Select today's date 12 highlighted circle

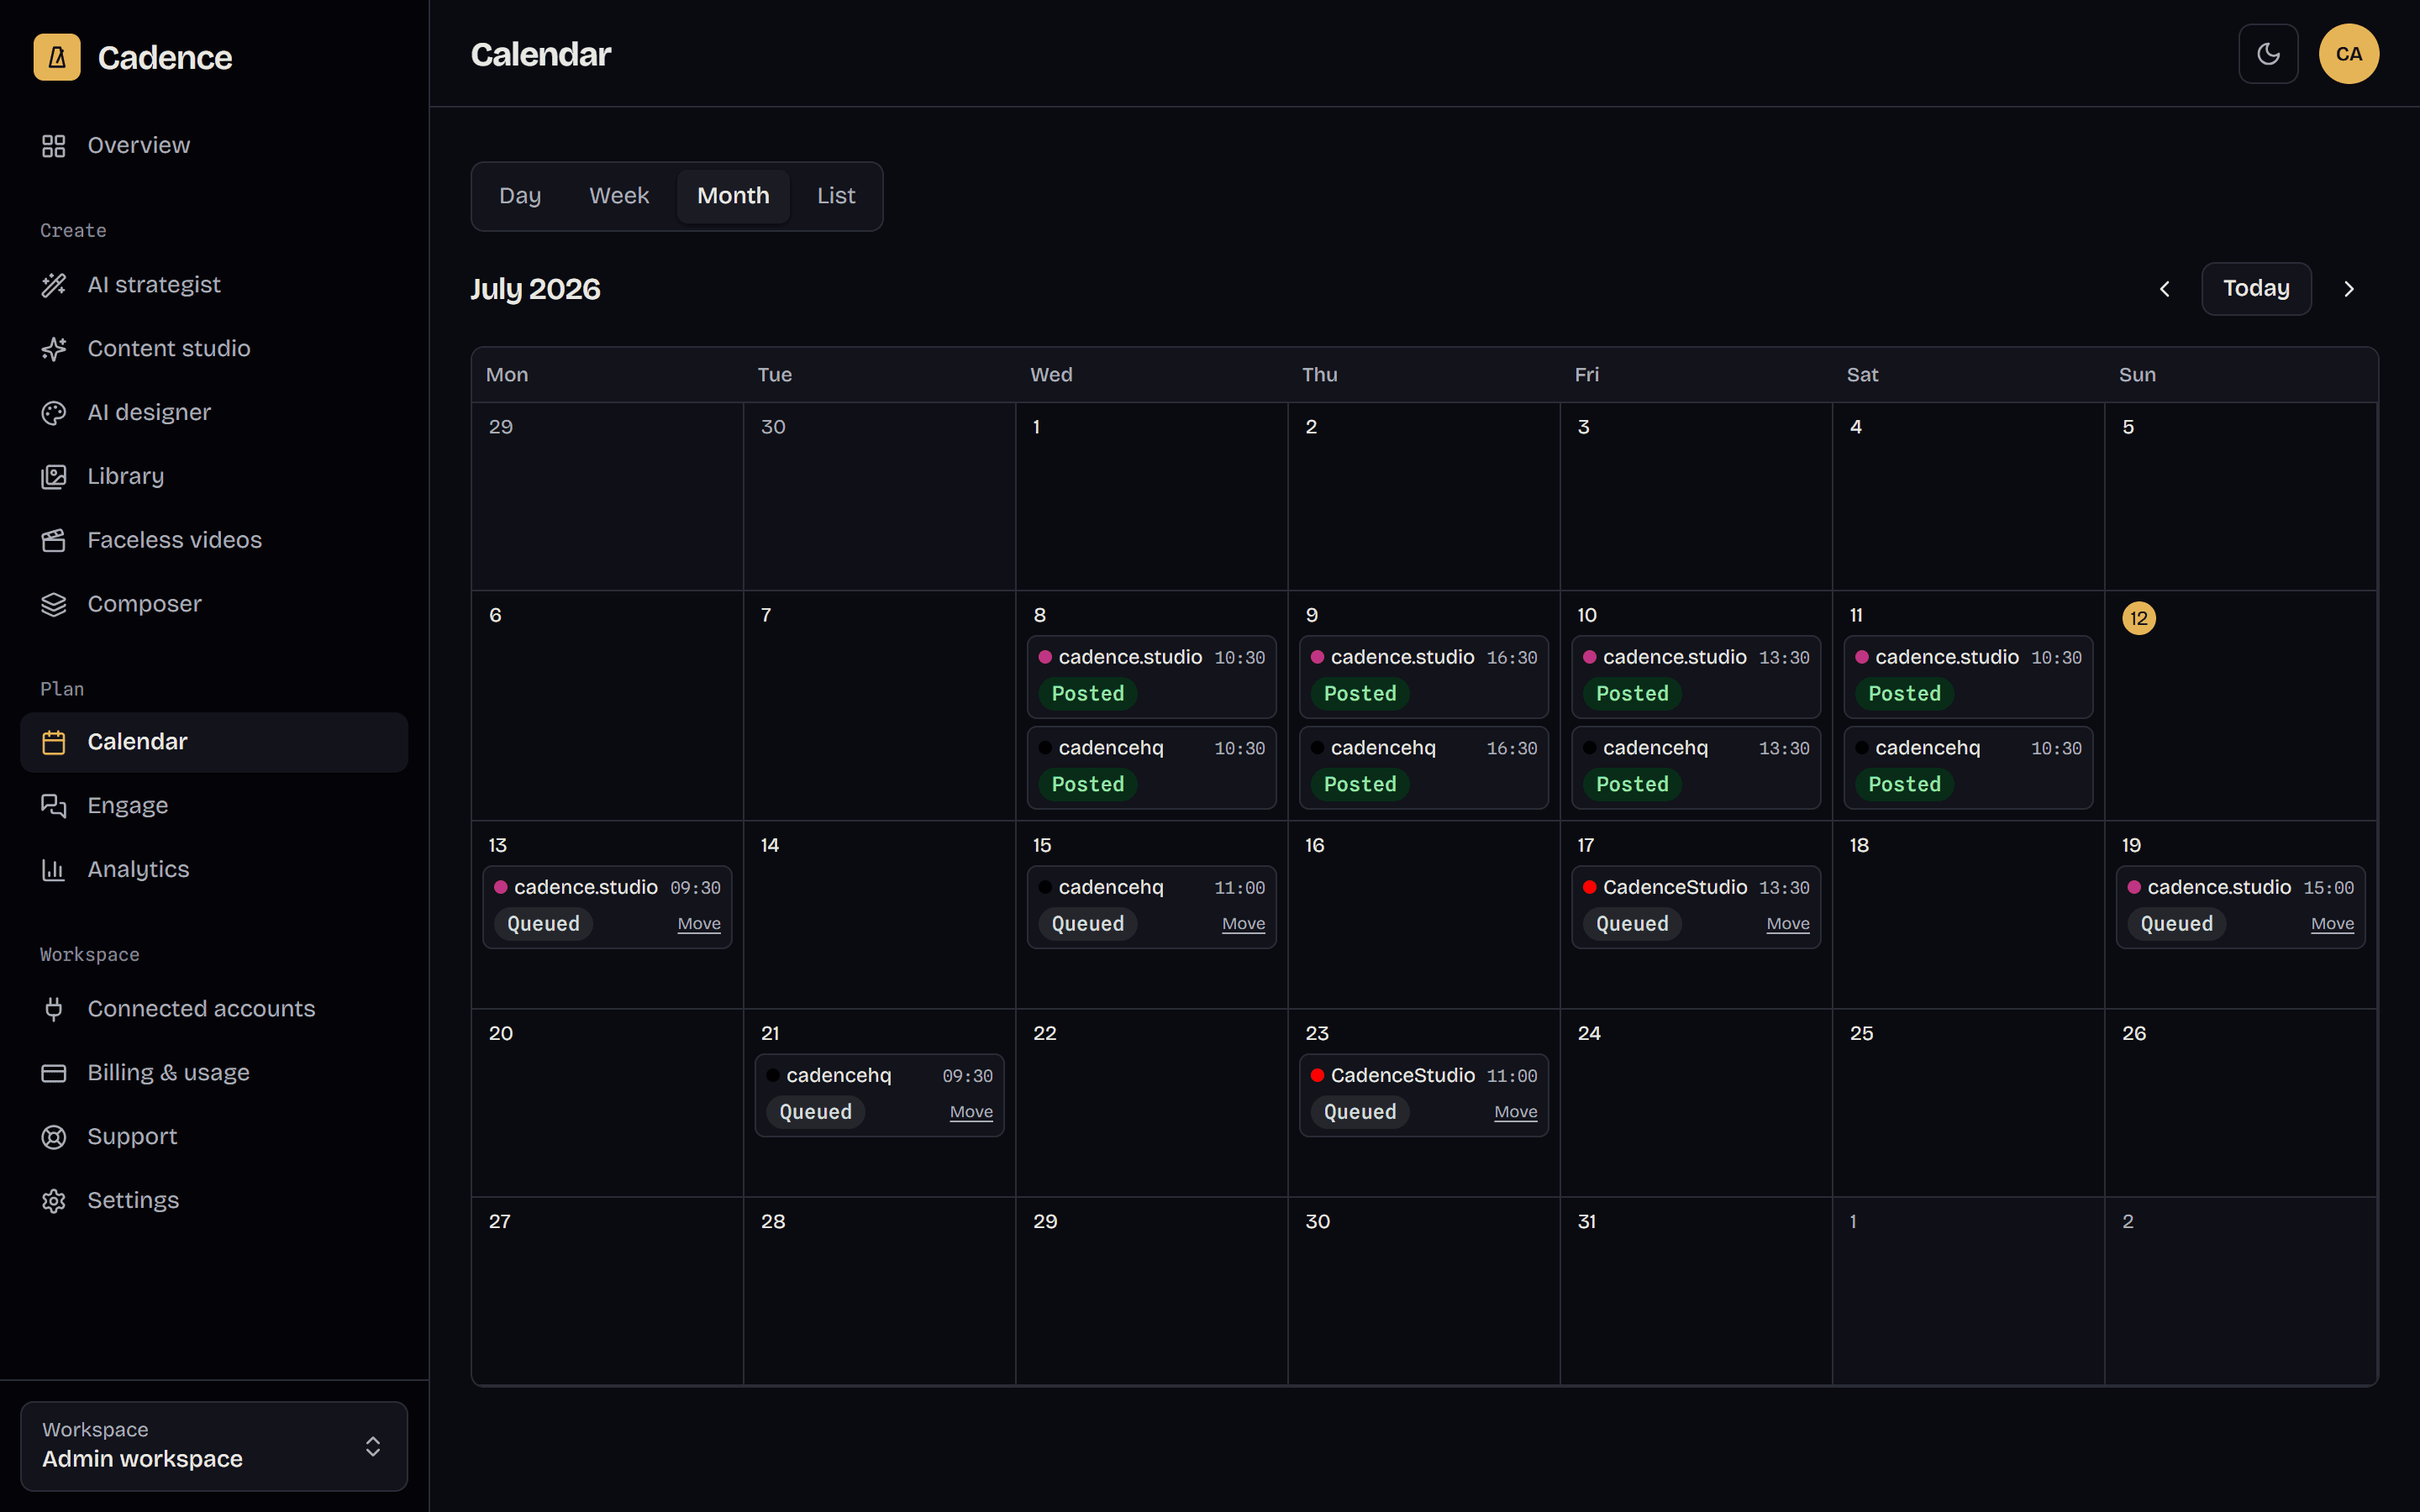2139,618
